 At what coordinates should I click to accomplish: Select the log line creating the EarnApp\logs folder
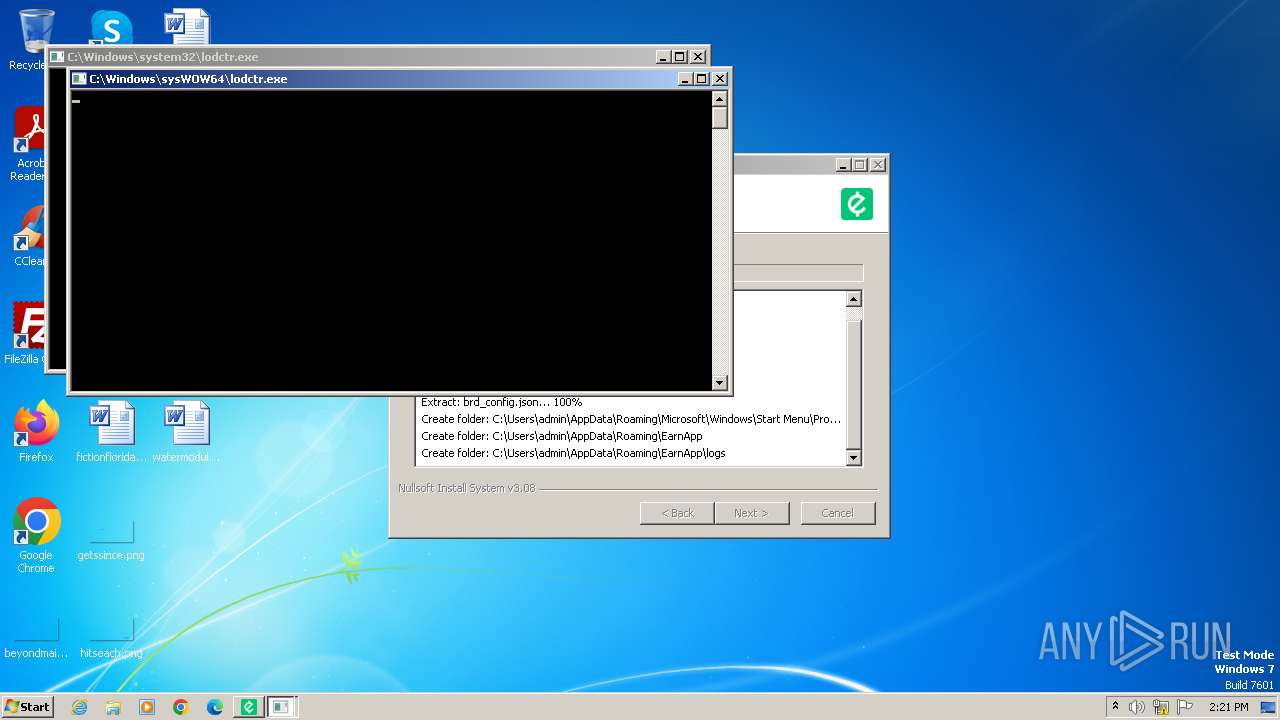[x=573, y=453]
